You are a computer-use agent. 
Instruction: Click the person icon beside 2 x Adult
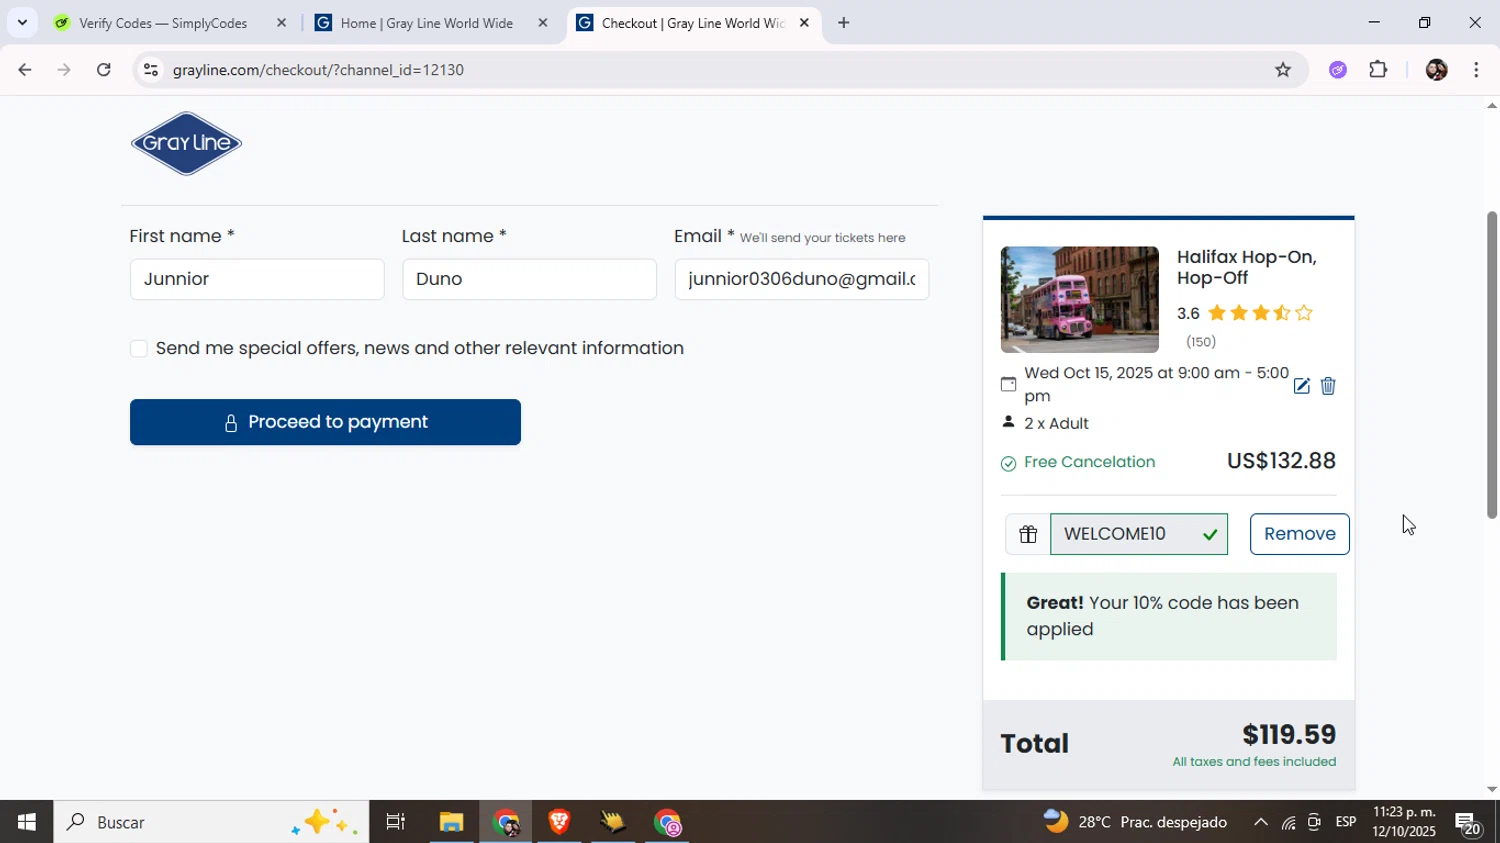(x=1008, y=422)
